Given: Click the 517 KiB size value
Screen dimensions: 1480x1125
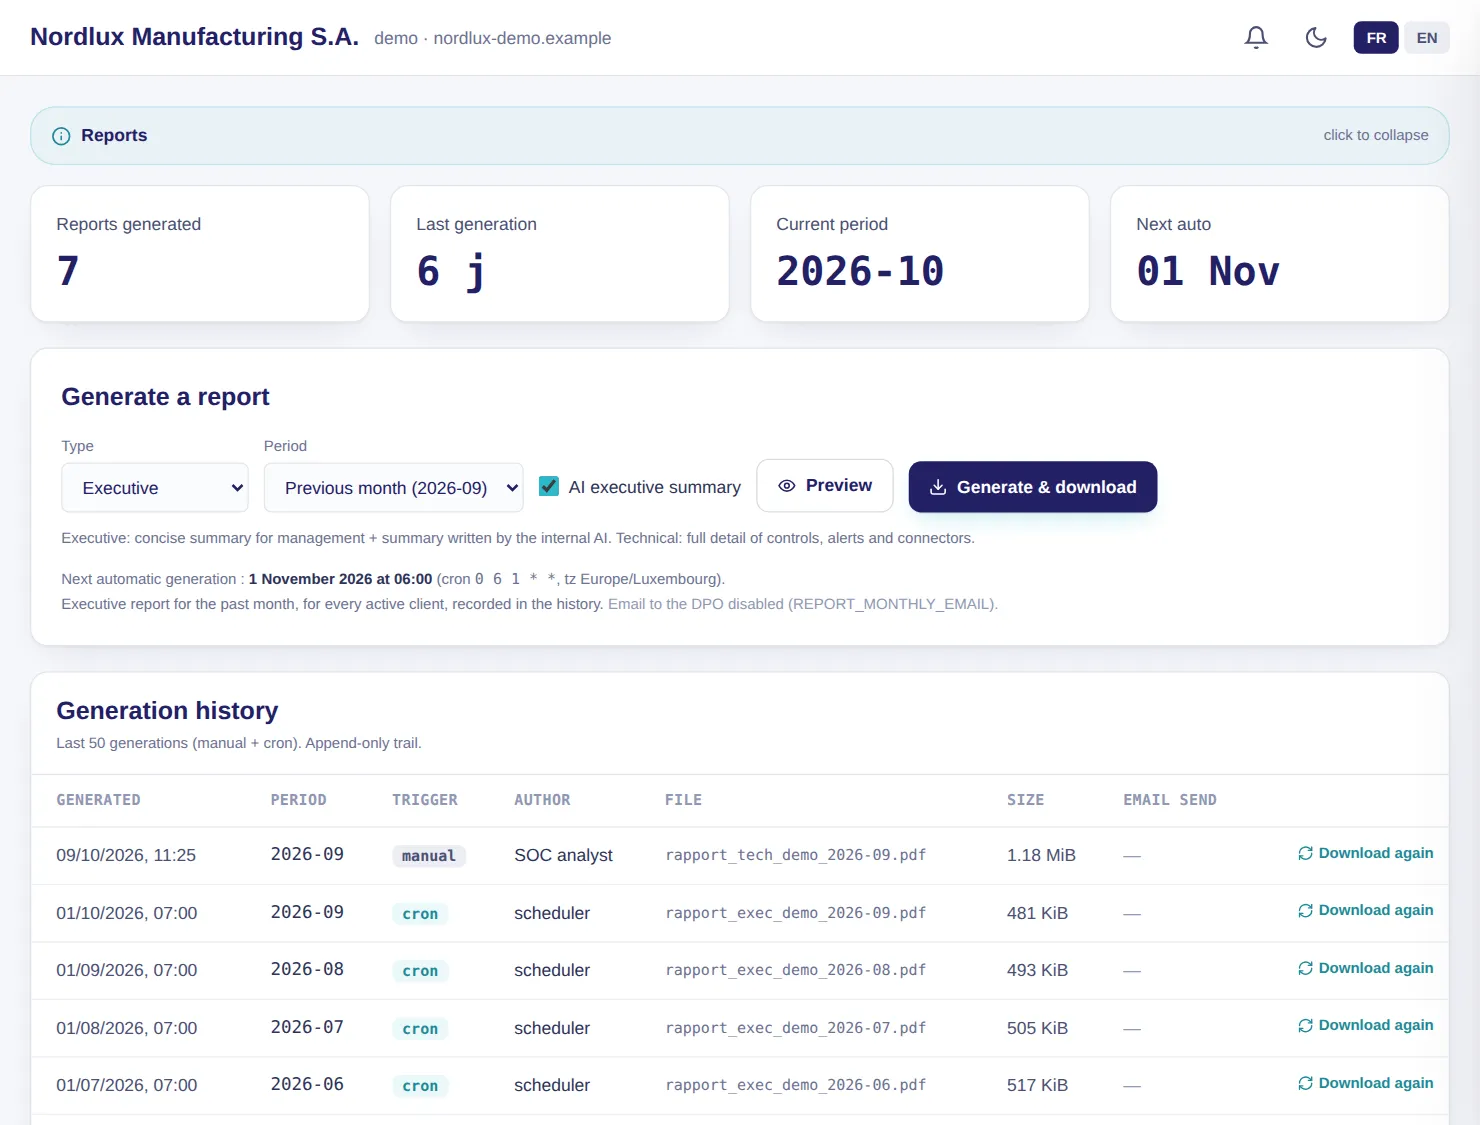Looking at the screenshot, I should coord(1037,1085).
